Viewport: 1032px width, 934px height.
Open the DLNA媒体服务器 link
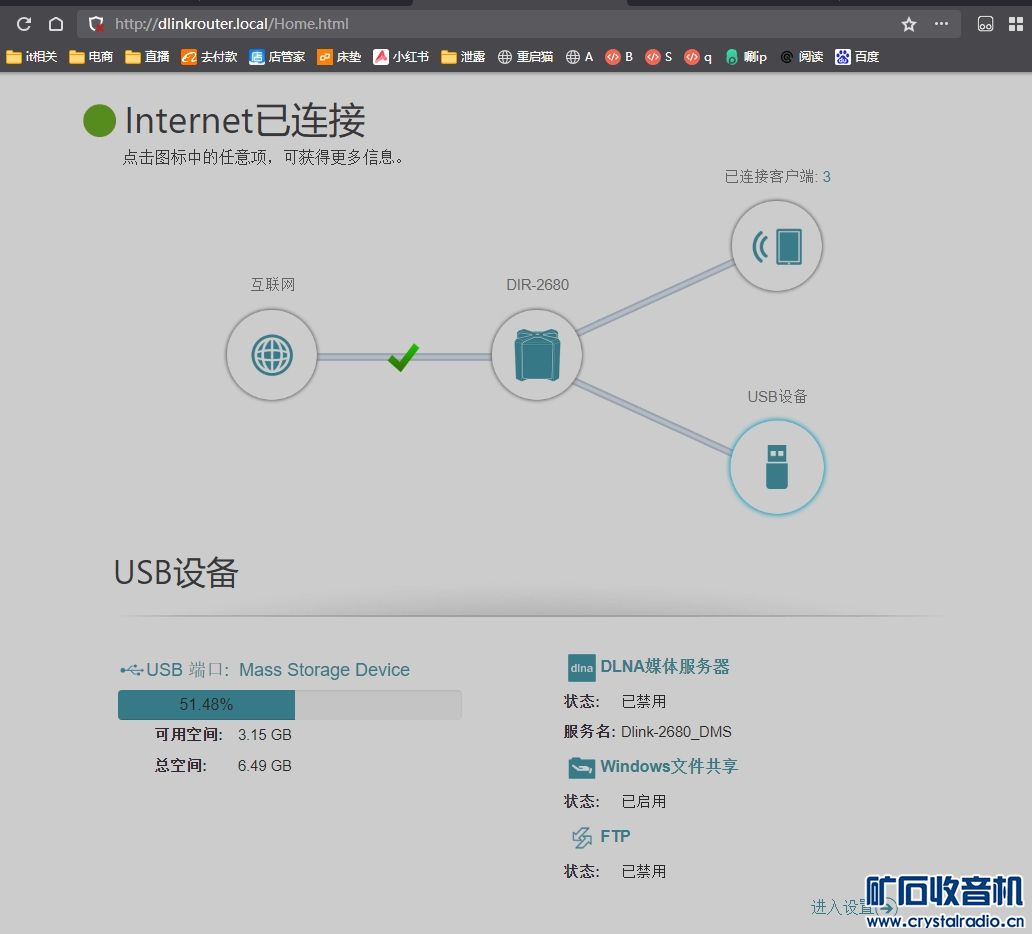click(665, 667)
